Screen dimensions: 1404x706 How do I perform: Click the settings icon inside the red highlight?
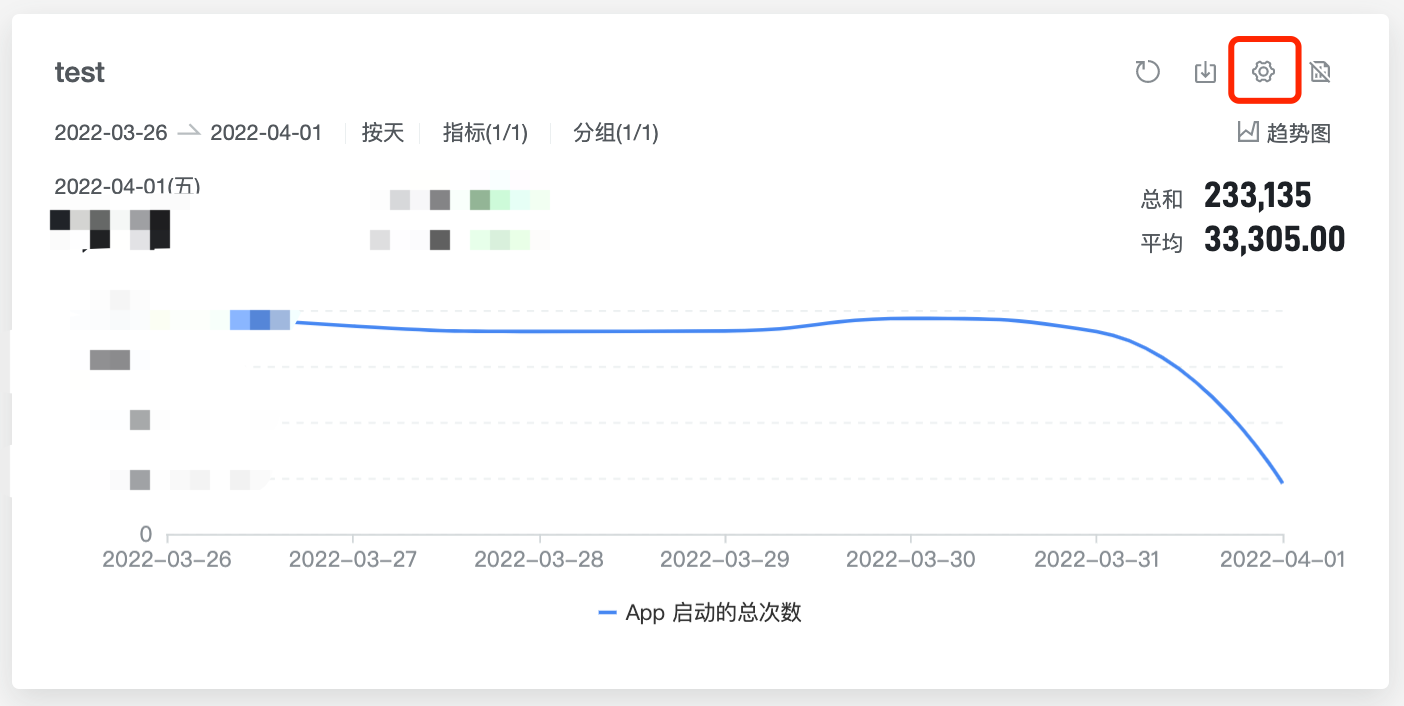click(1263, 72)
